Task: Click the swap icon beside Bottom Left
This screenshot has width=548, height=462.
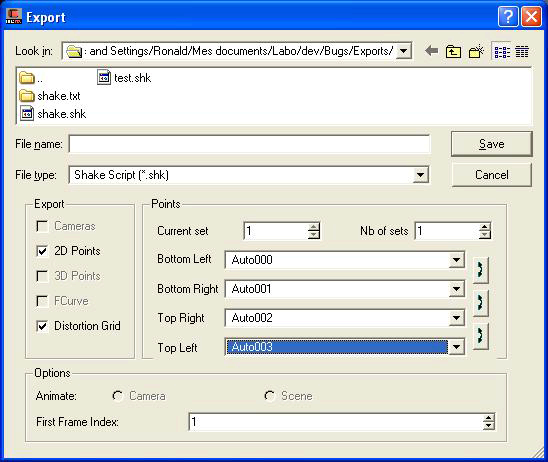Action: 481,270
